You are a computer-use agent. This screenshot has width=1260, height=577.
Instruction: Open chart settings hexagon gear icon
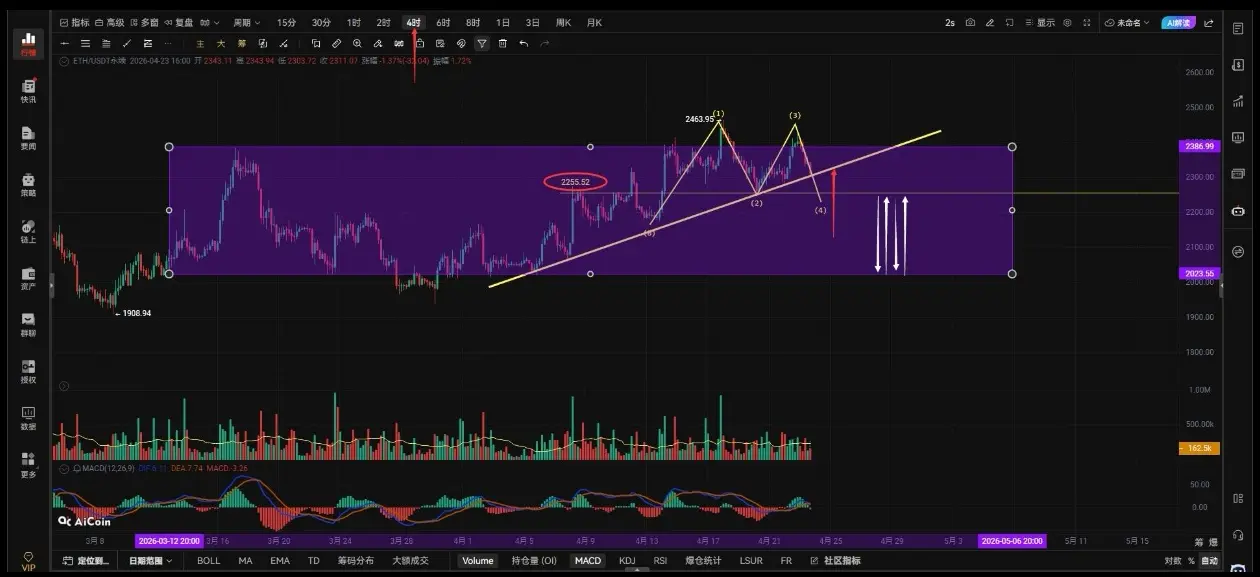pos(1068,22)
